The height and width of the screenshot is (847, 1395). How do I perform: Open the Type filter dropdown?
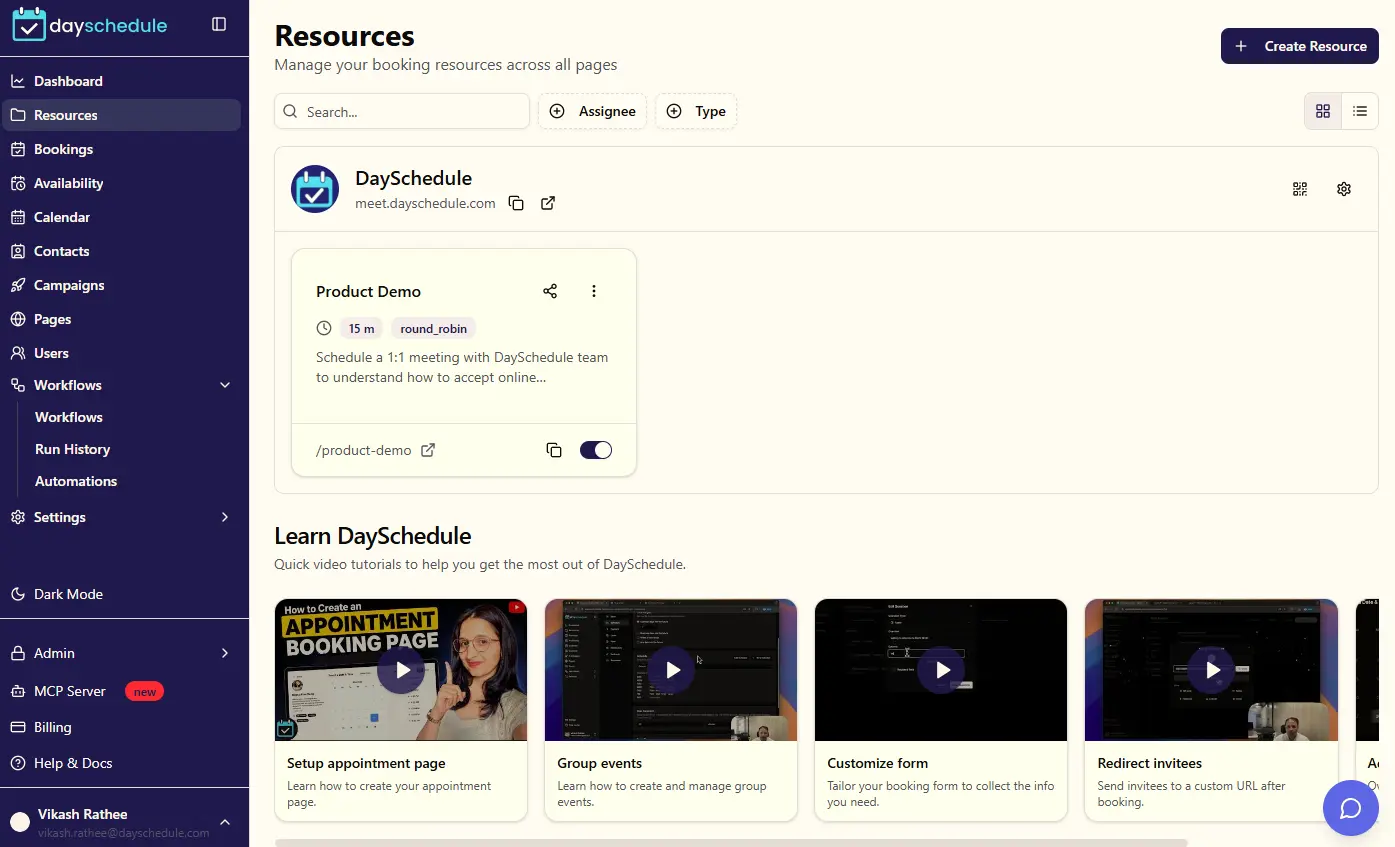(696, 111)
